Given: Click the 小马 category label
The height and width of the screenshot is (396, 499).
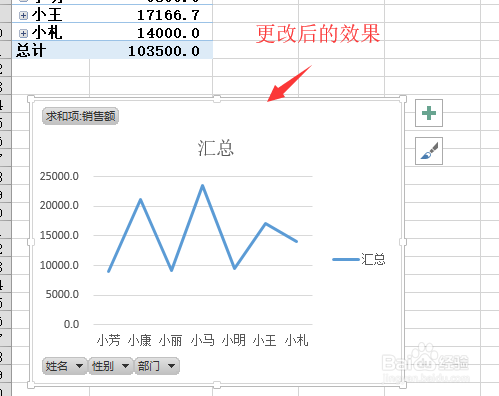Looking at the screenshot, I should (x=202, y=340).
